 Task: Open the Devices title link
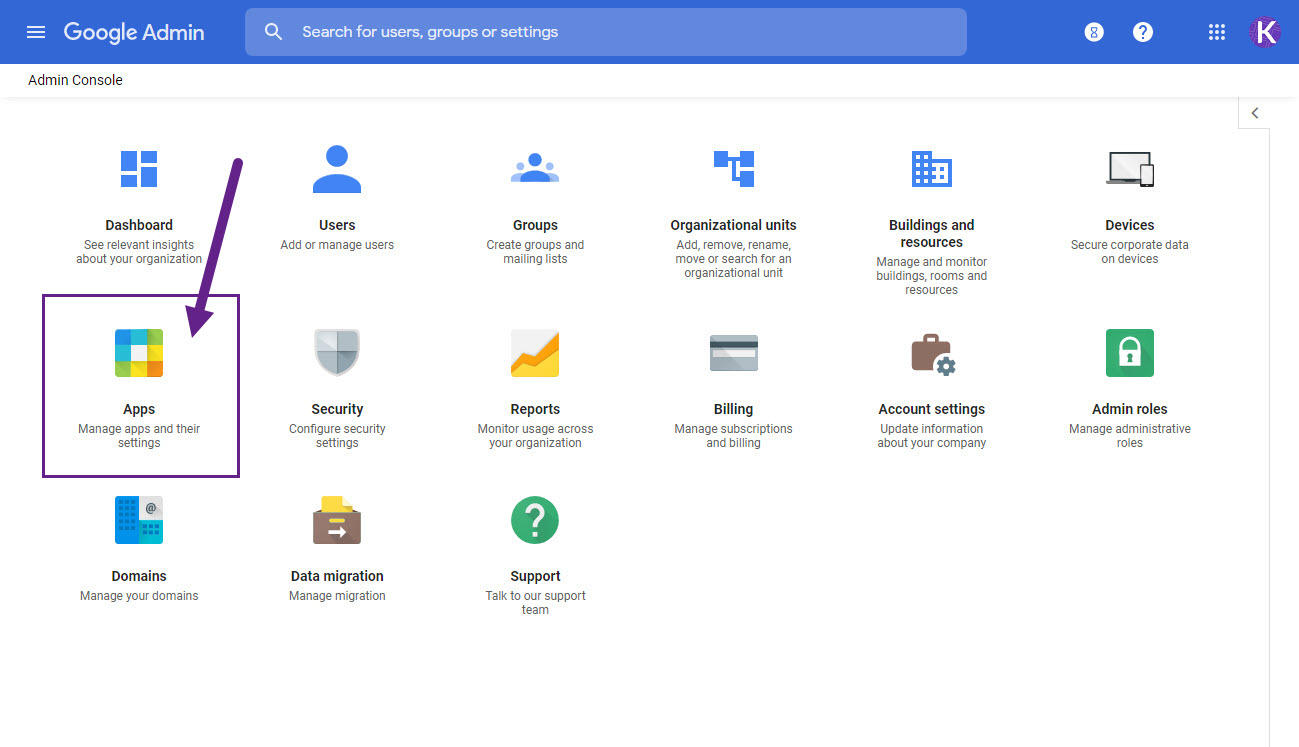click(1130, 225)
